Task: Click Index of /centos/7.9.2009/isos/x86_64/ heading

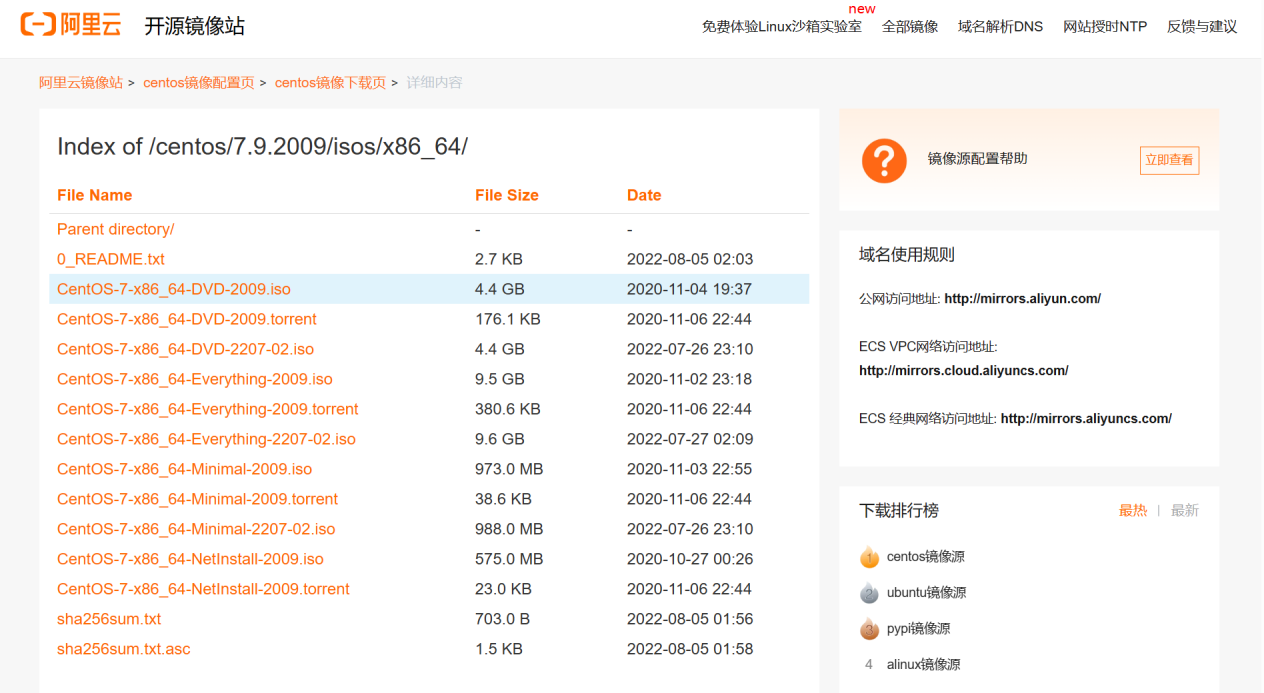Action: [262, 147]
